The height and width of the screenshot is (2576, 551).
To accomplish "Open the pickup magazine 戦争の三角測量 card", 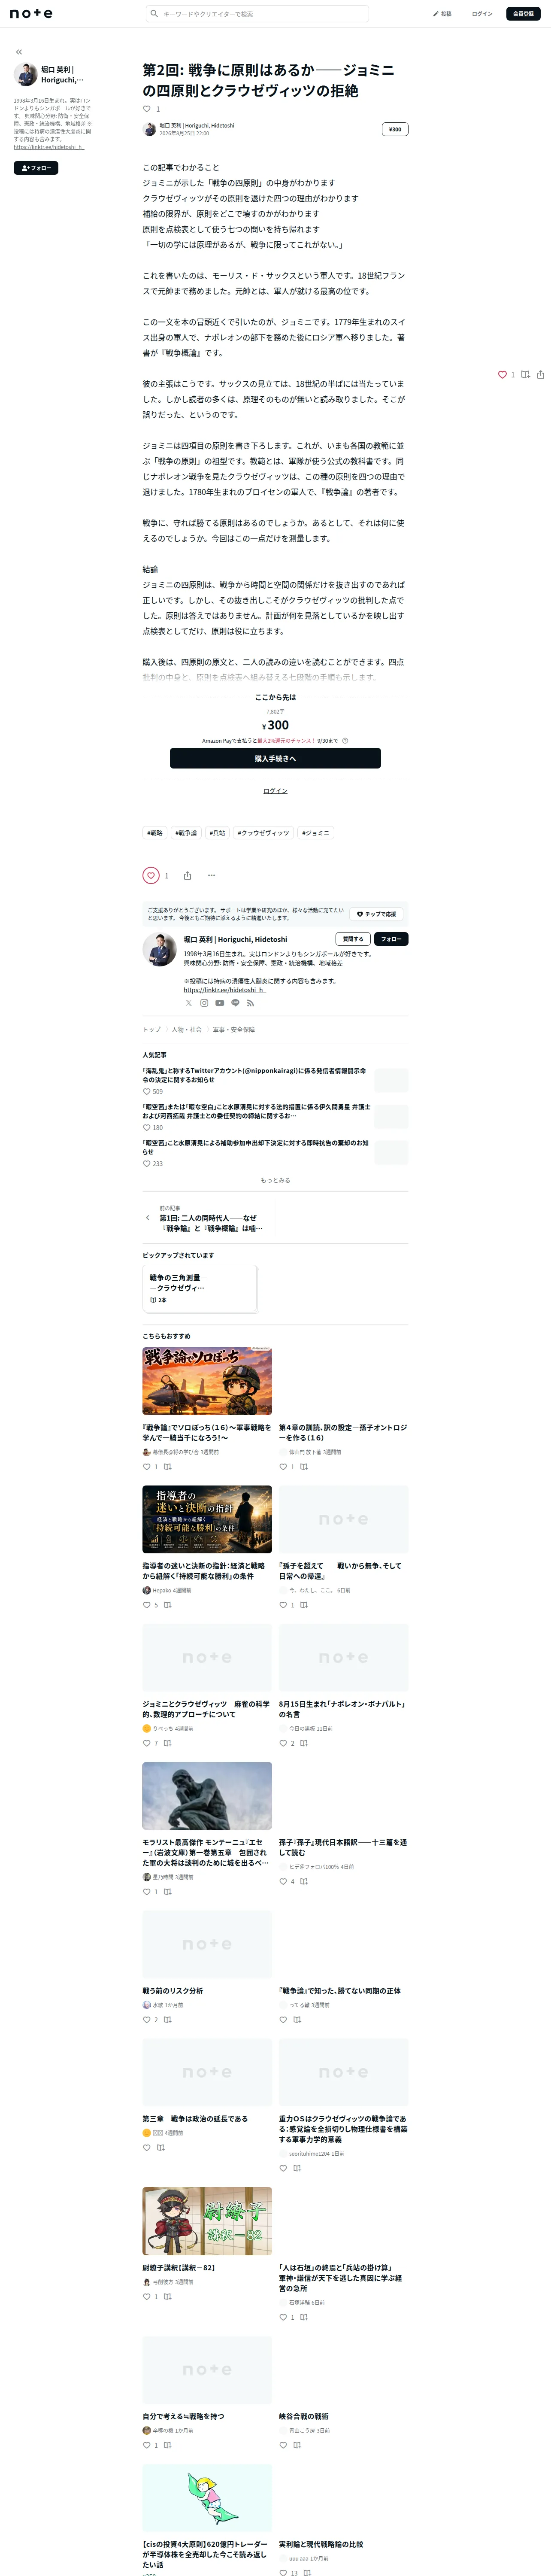I will (x=199, y=1288).
